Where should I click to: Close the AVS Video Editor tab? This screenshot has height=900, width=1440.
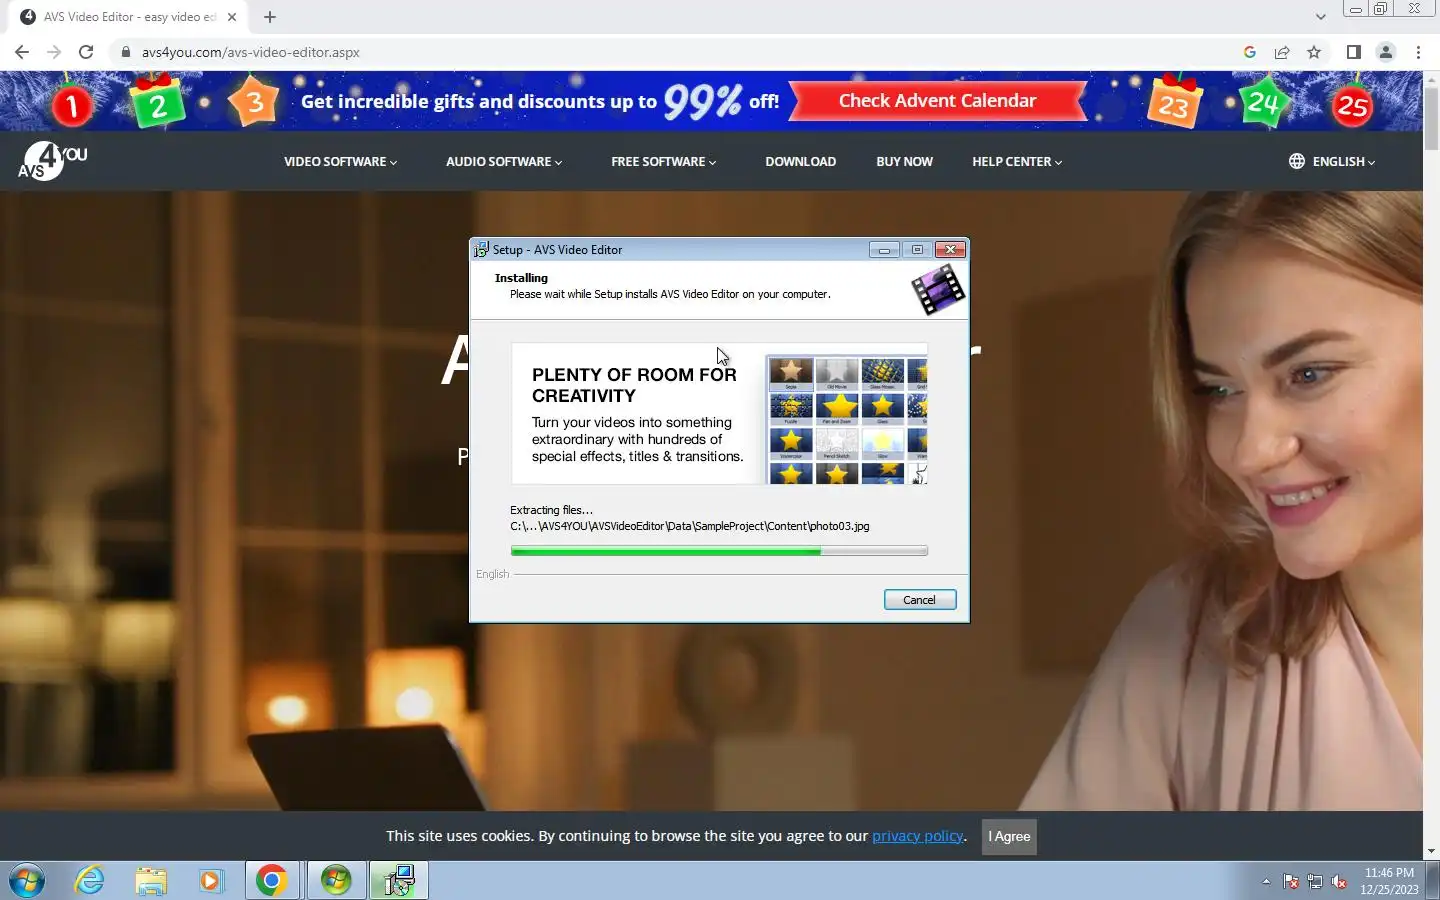coord(232,17)
